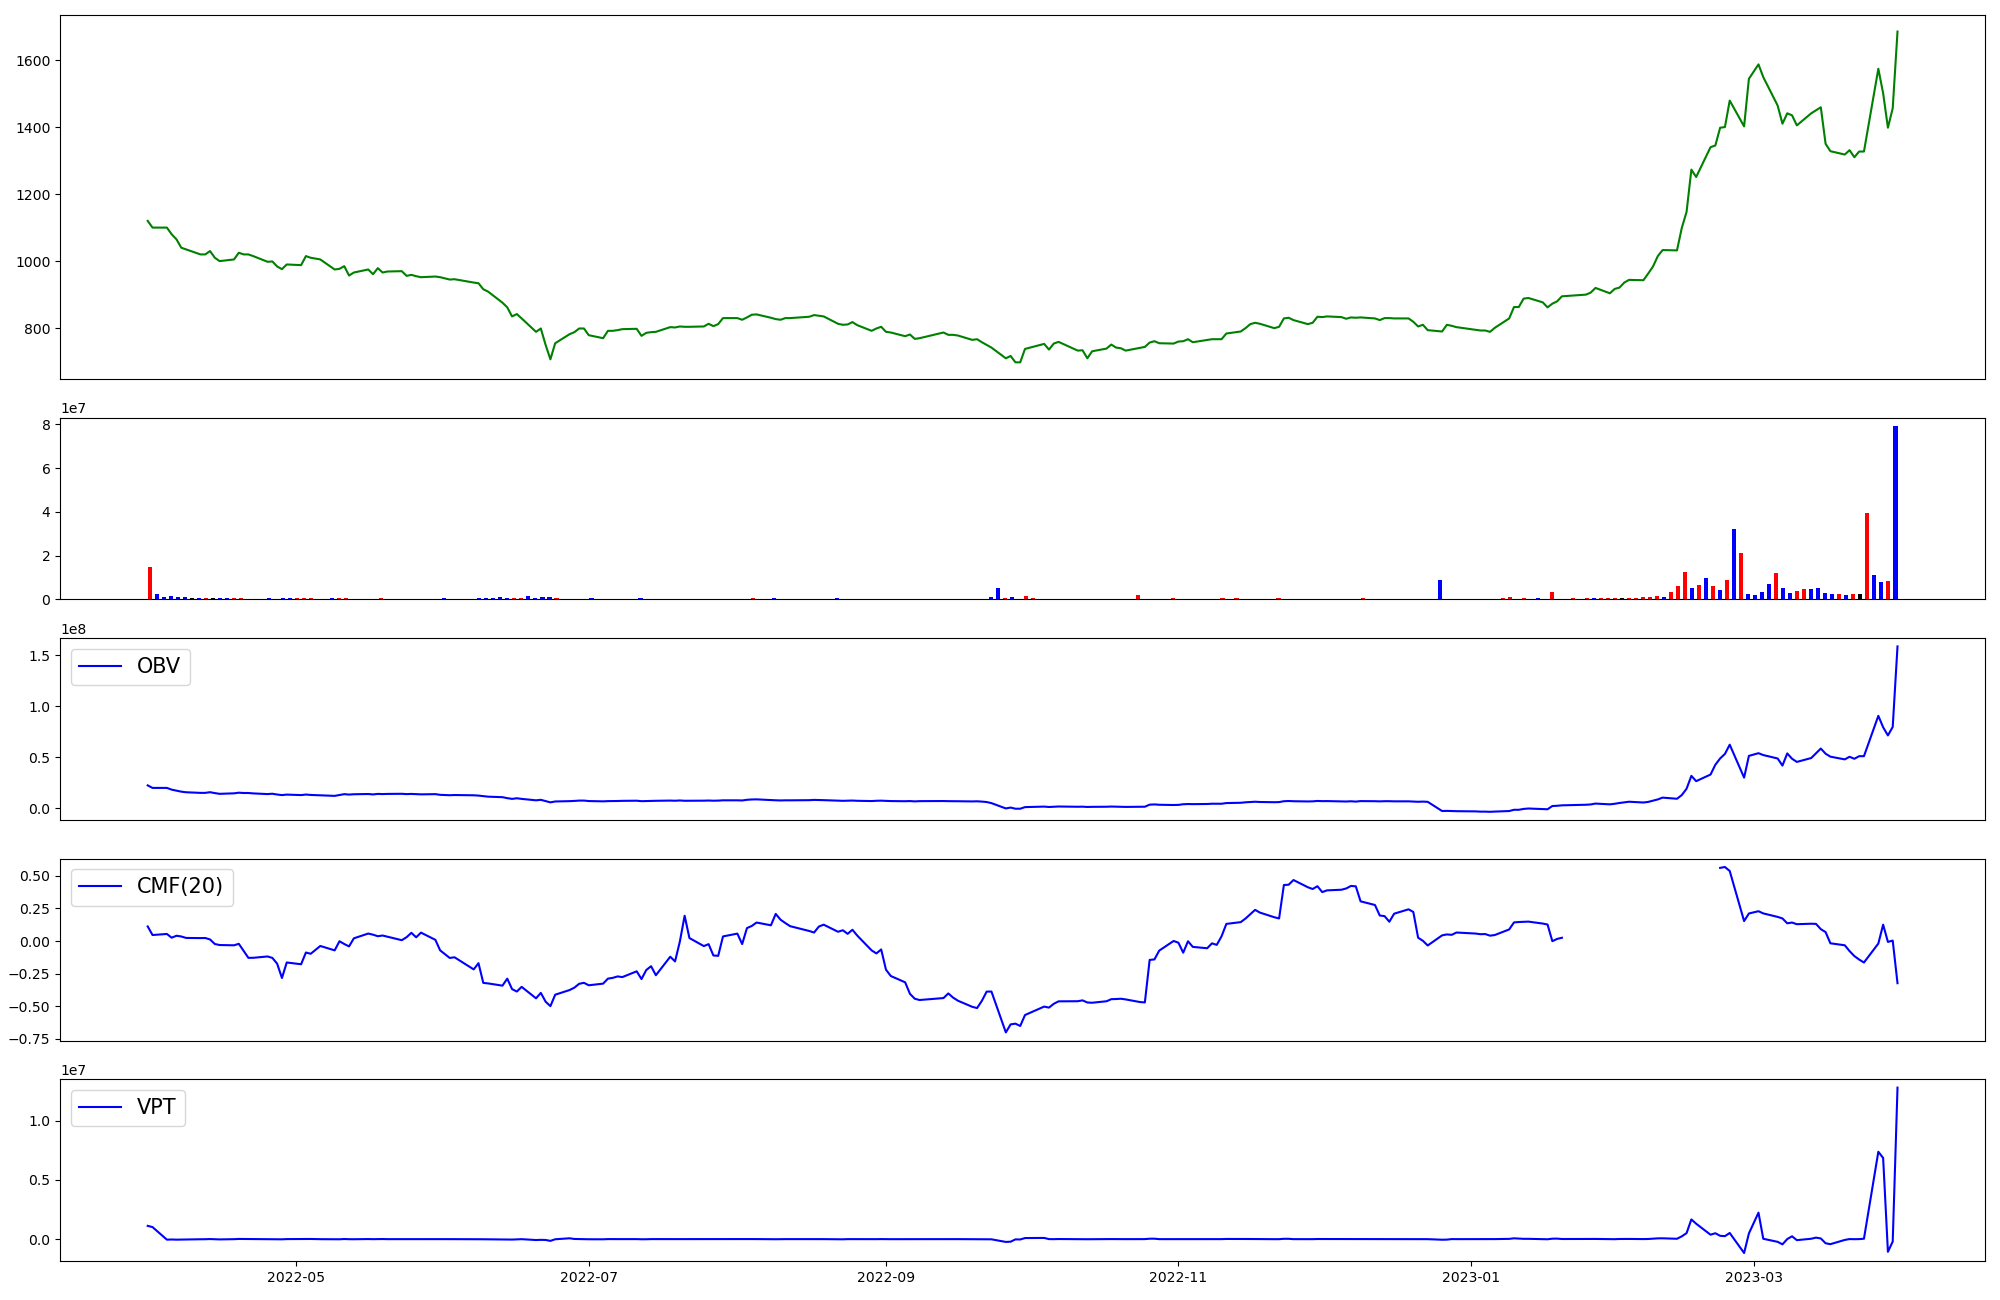The width and height of the screenshot is (2000, 1300).
Task: Click the 1.5 tick label on OBV axis
Action: point(40,656)
